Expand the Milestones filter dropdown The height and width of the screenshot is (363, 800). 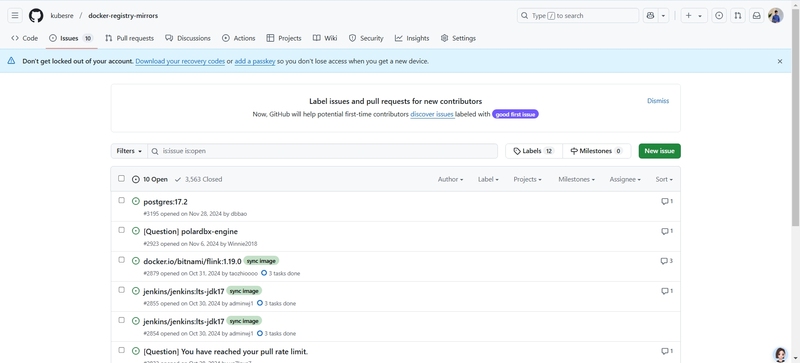(x=577, y=180)
